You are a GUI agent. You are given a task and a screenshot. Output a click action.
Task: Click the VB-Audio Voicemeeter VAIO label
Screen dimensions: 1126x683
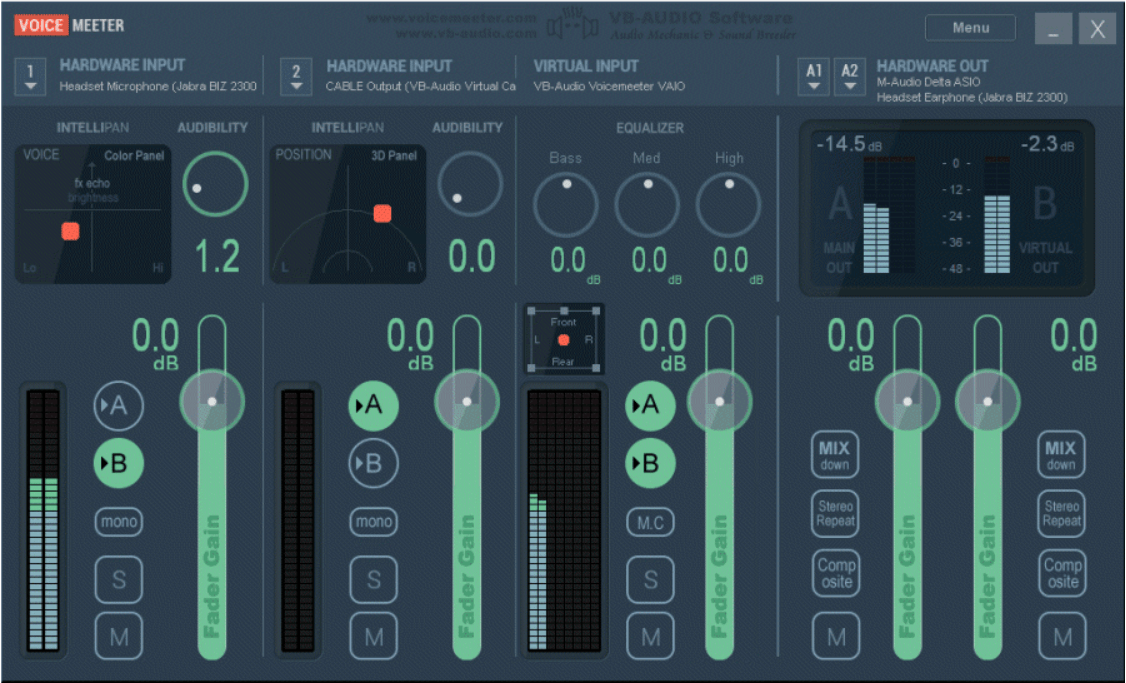pos(609,86)
